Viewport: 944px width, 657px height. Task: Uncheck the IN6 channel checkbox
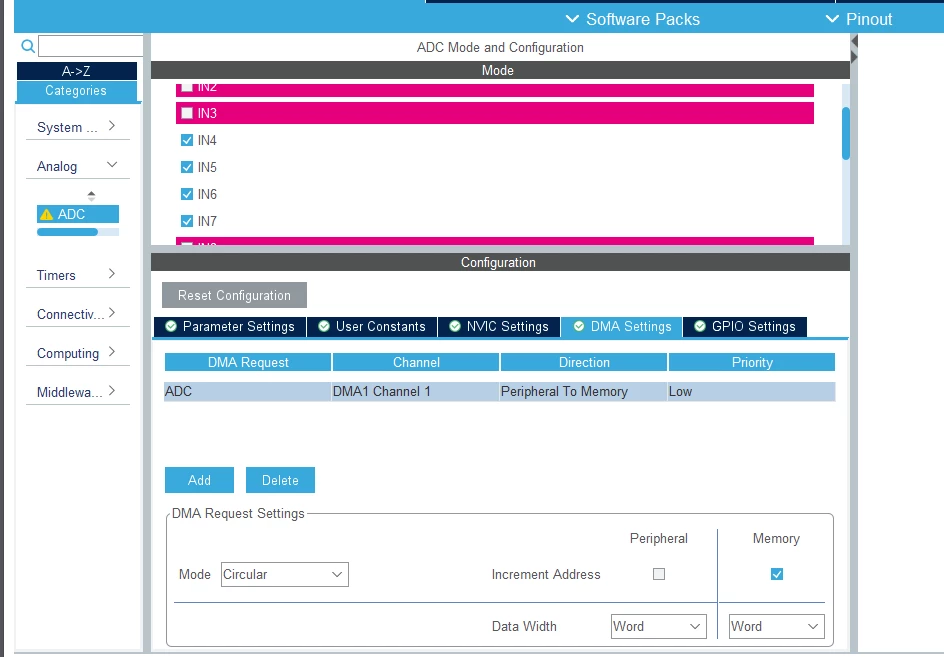(187, 194)
